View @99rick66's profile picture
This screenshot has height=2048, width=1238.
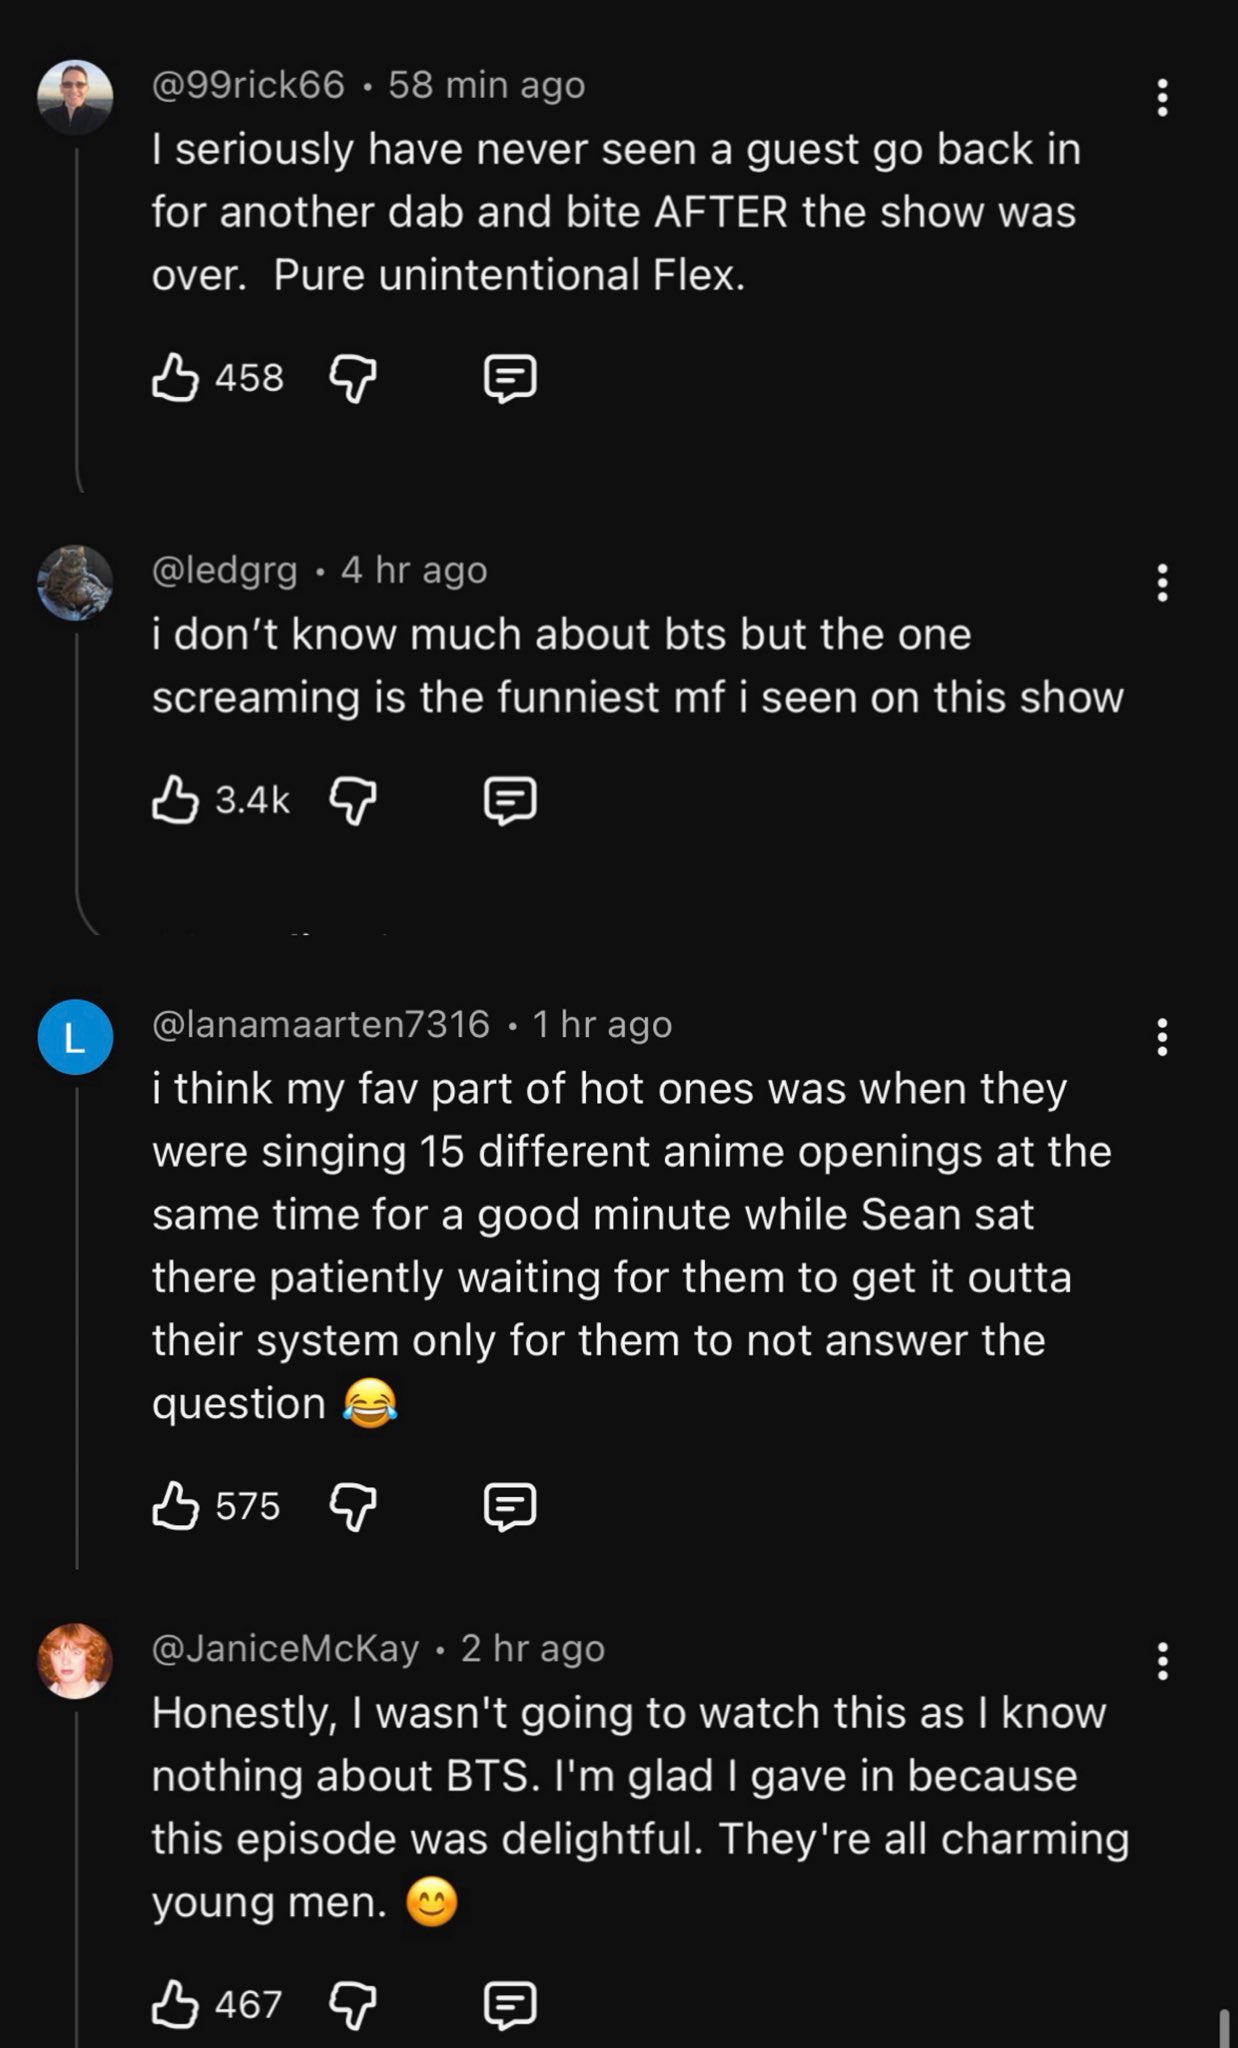(75, 97)
